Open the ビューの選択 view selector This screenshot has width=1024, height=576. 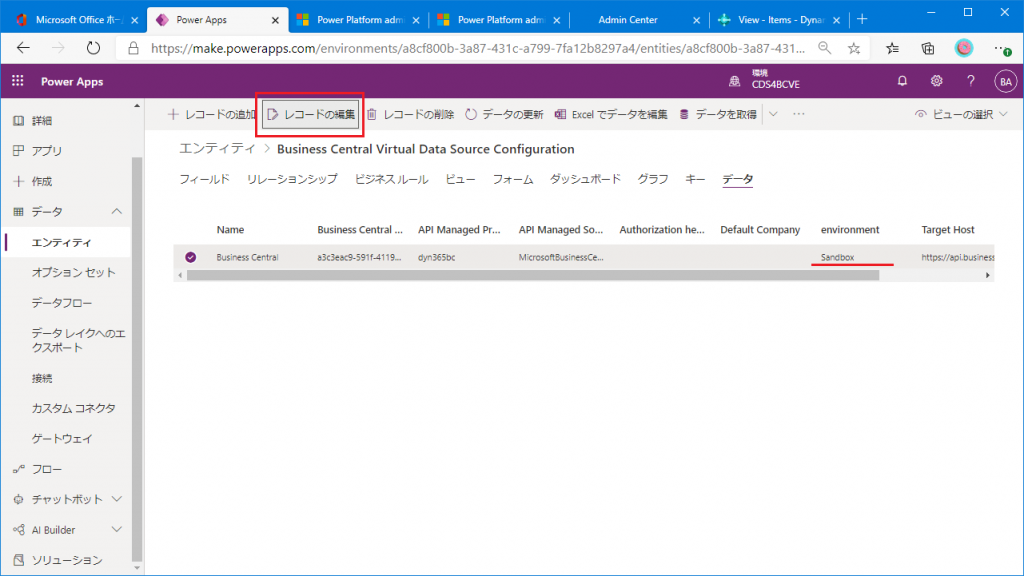(961, 114)
